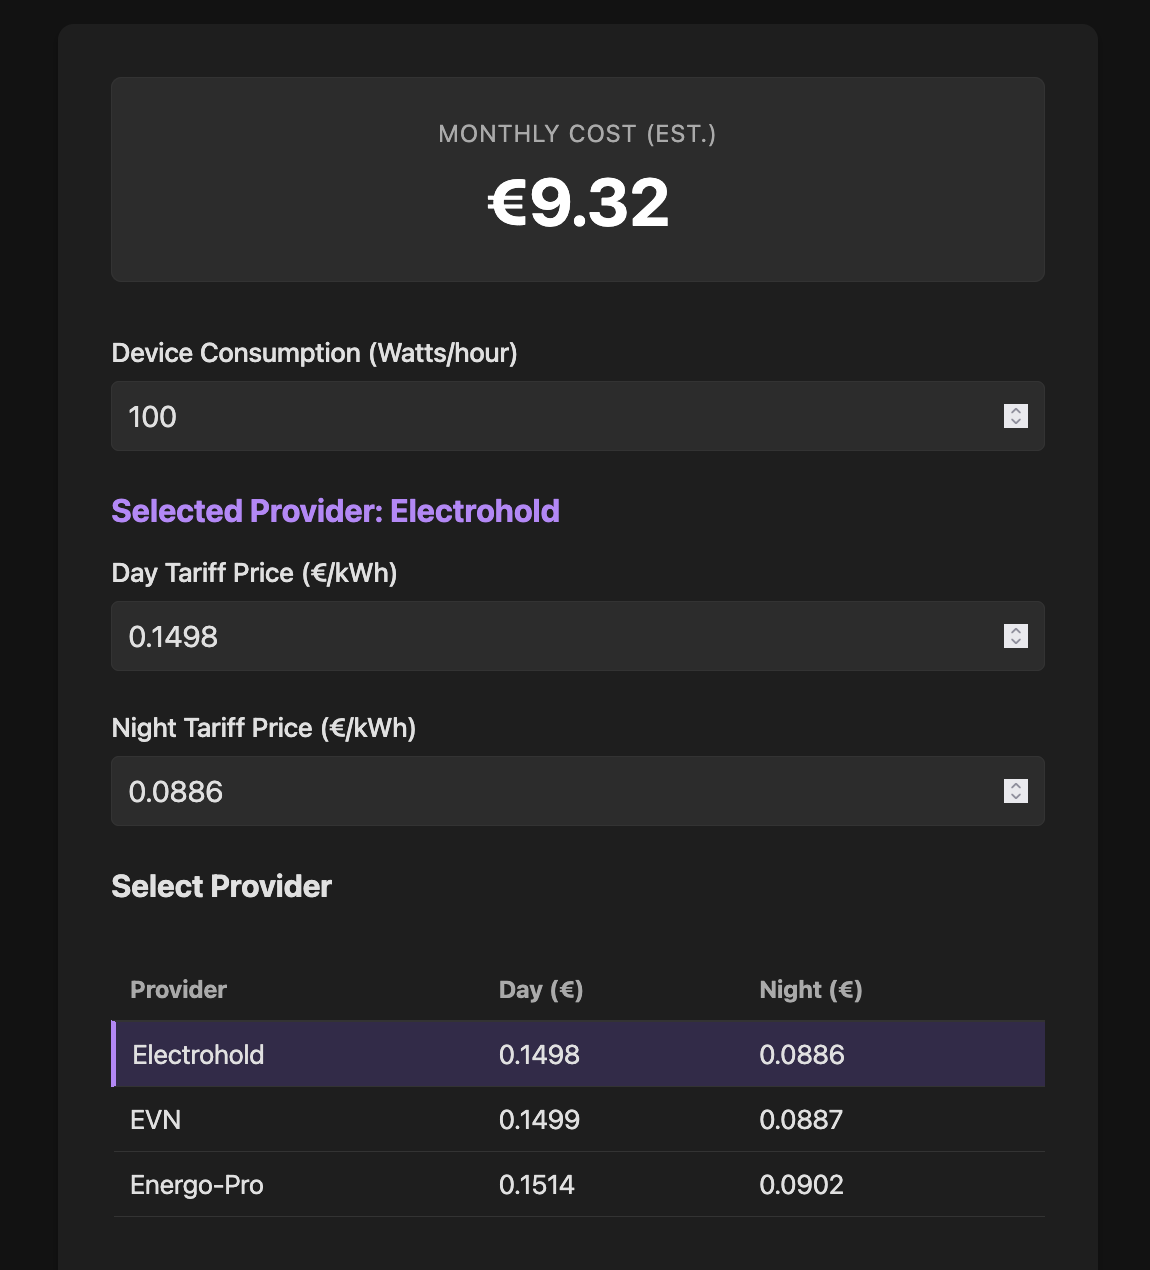Click the Selected Provider: Electrohold heading
The height and width of the screenshot is (1270, 1150).
point(336,510)
